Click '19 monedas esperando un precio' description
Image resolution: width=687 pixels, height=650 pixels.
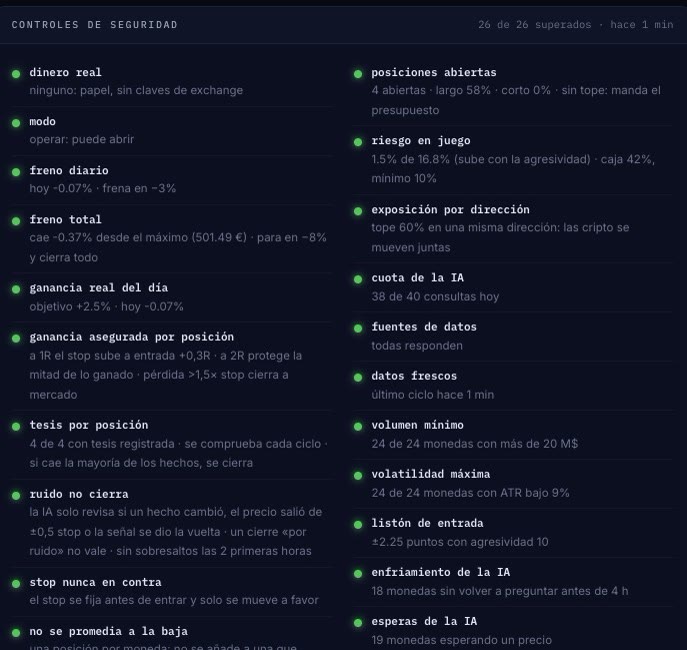(462, 640)
